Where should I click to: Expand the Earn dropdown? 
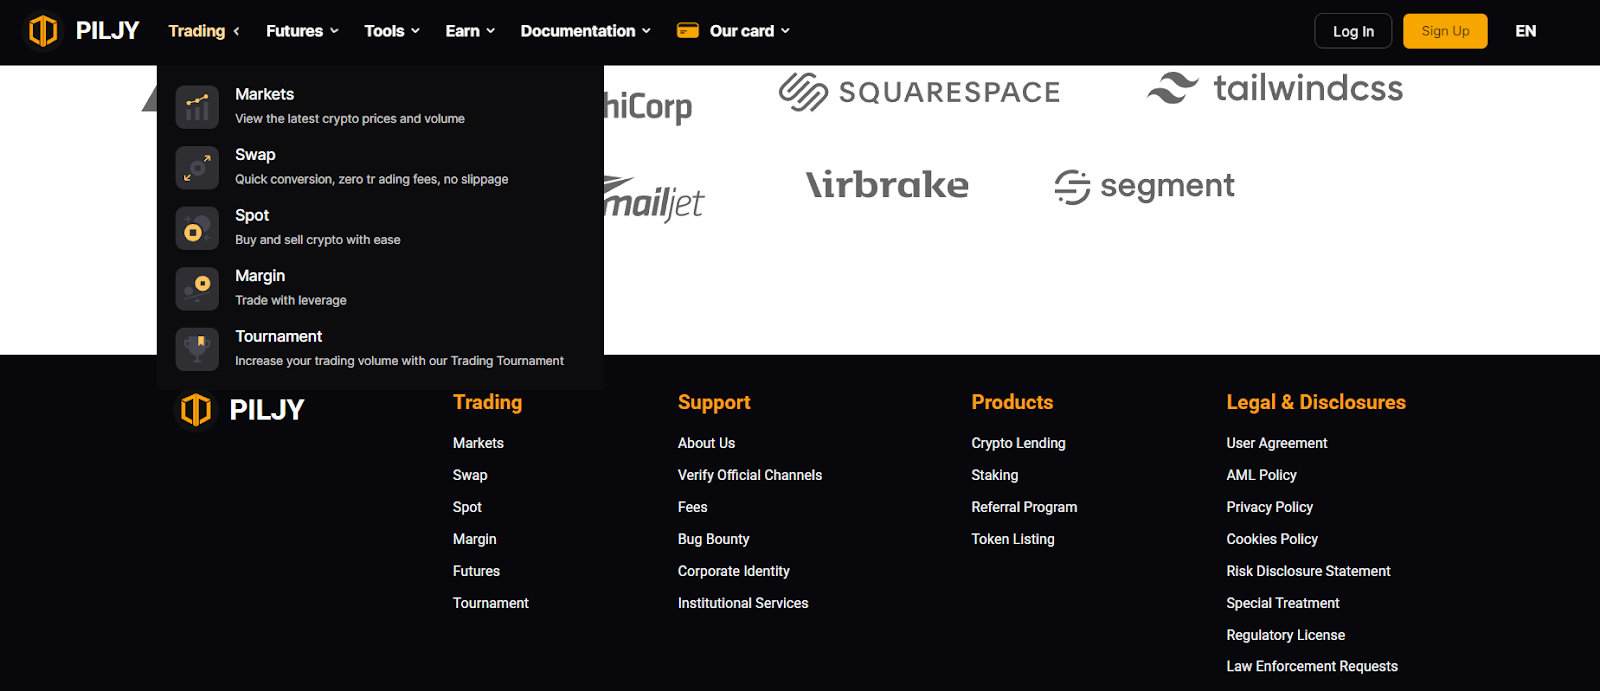point(470,31)
